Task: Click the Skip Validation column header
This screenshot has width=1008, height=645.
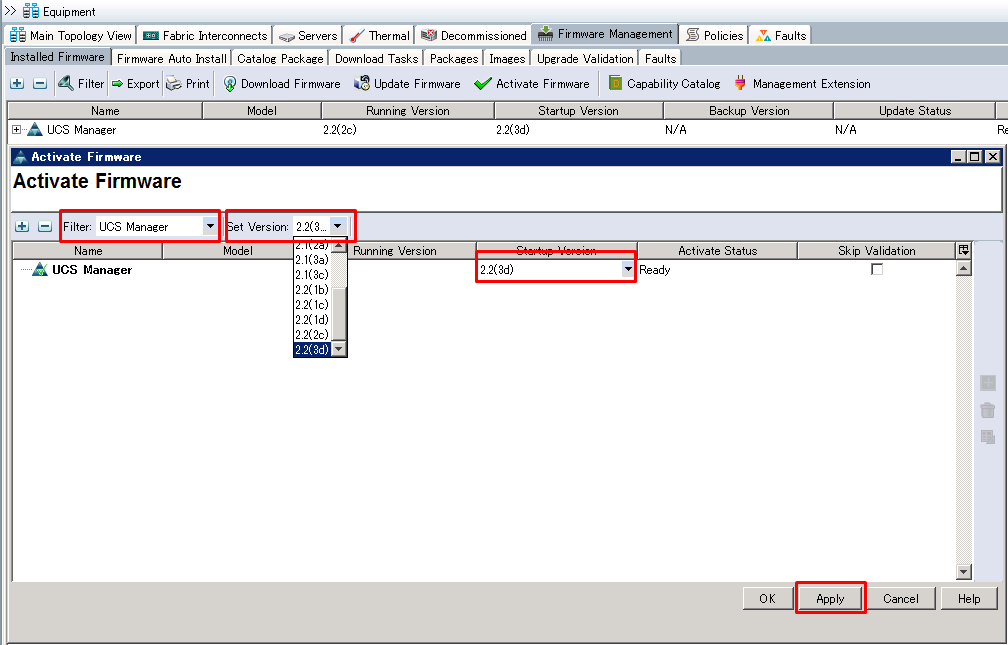Action: [877, 251]
